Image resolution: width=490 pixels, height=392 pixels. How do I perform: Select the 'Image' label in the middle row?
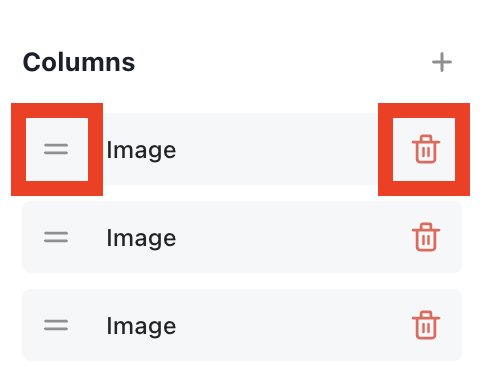click(x=141, y=239)
